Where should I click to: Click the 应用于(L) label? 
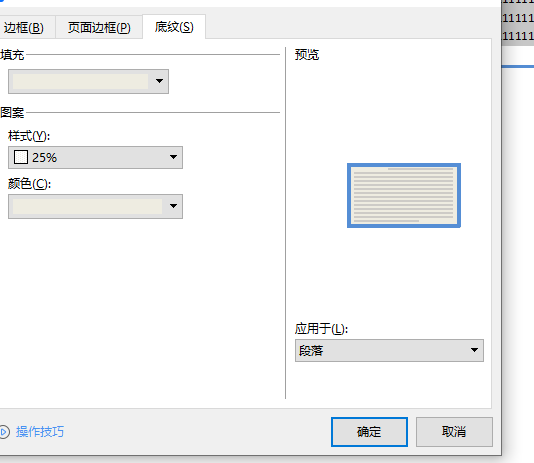click(321, 329)
